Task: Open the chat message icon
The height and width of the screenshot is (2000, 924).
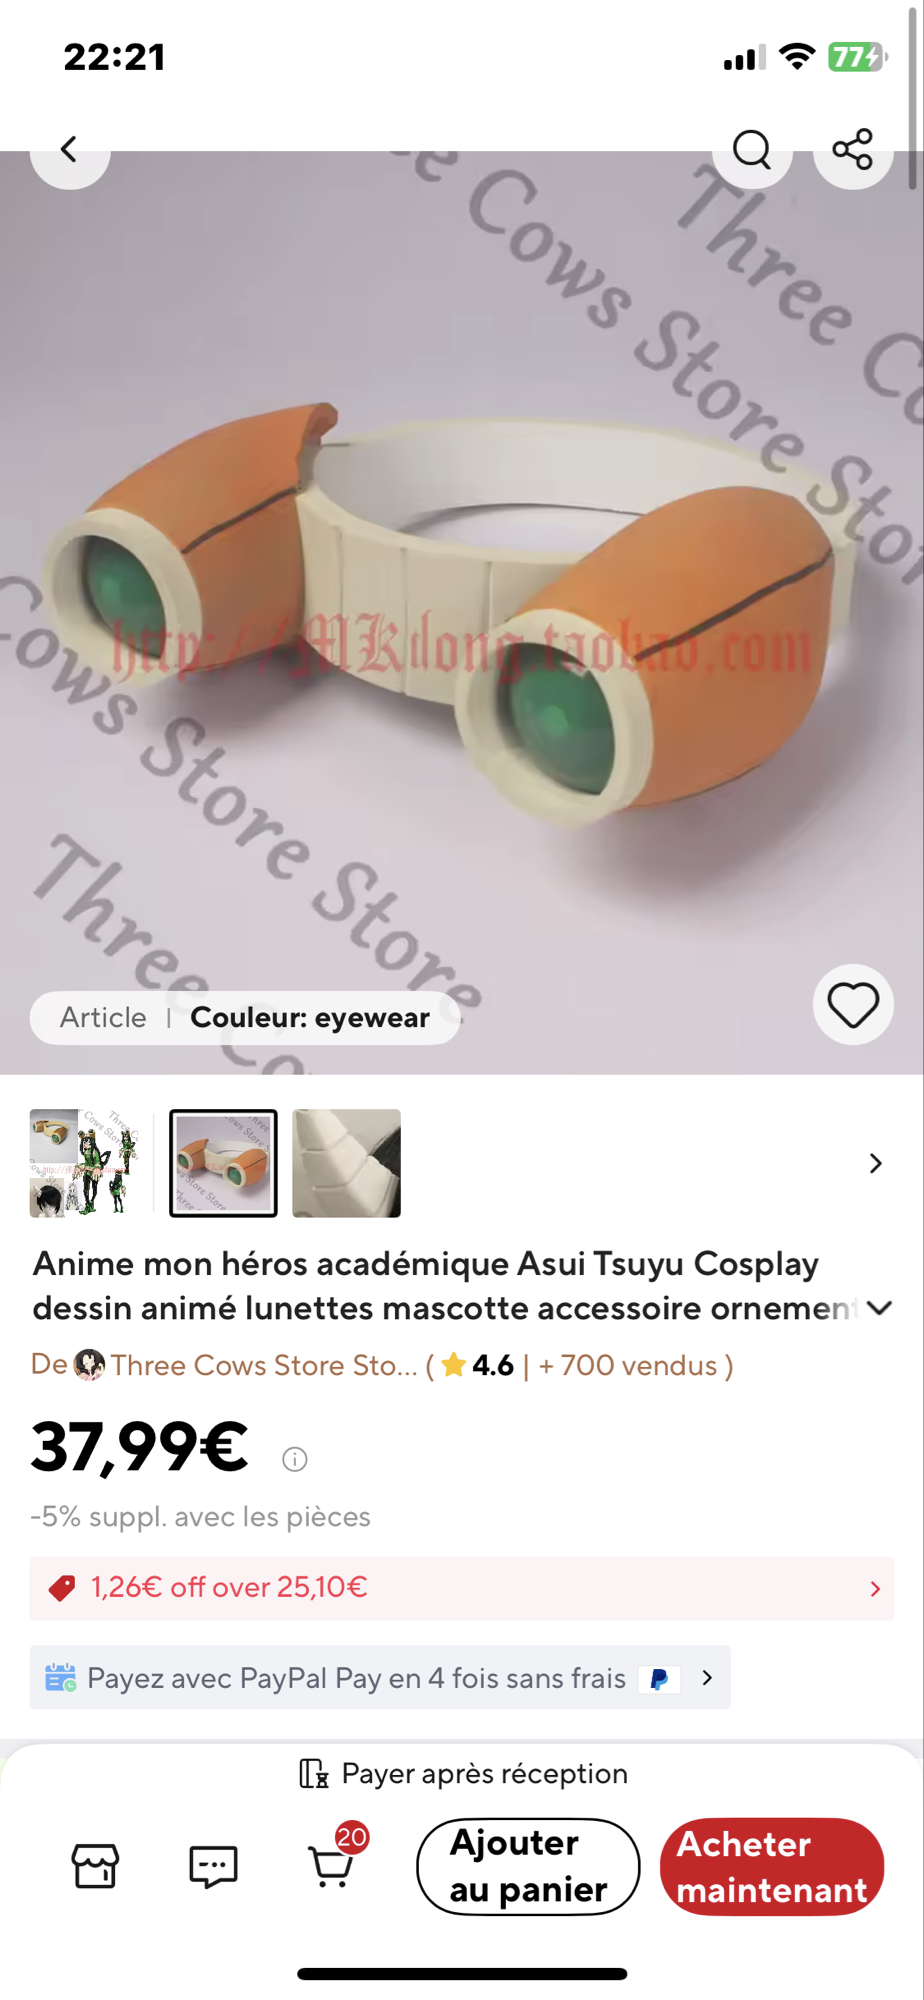Action: pyautogui.click(x=213, y=1866)
